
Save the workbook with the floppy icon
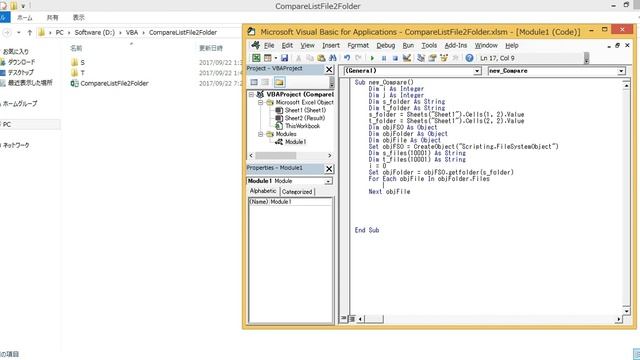click(x=284, y=58)
